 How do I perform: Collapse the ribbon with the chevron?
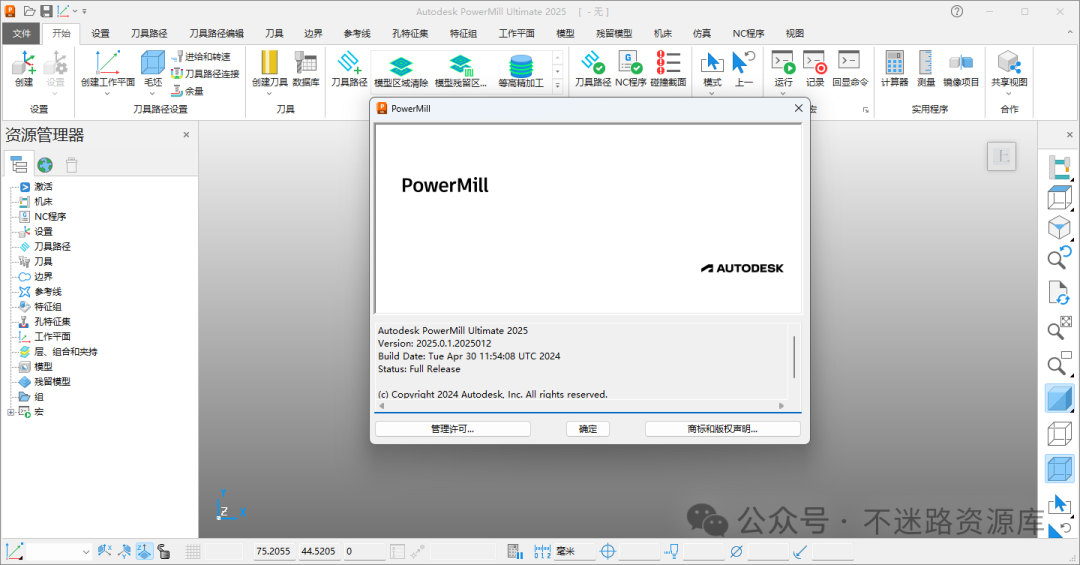1070,32
